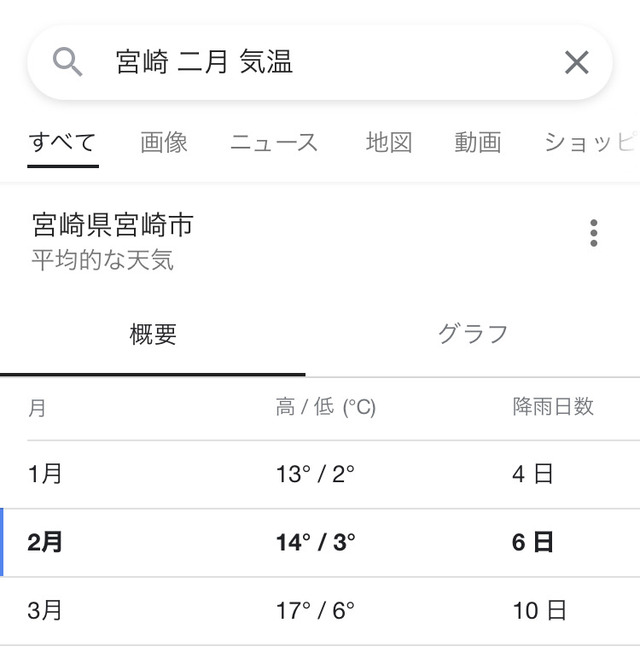Switch to the 画像 tab
Image resolution: width=640 pixels, height=658 pixels.
164,142
